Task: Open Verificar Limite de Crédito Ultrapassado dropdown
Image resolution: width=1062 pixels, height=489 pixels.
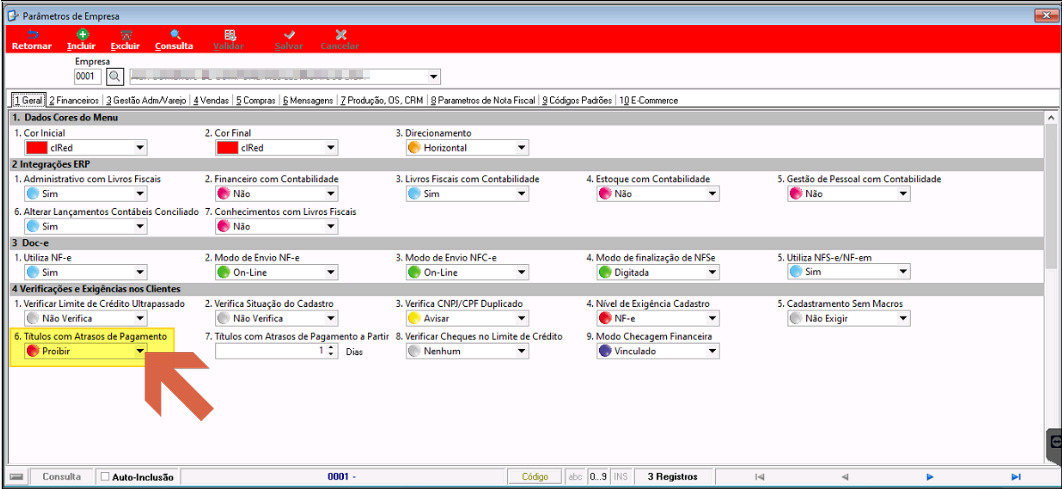Action: (x=140, y=318)
